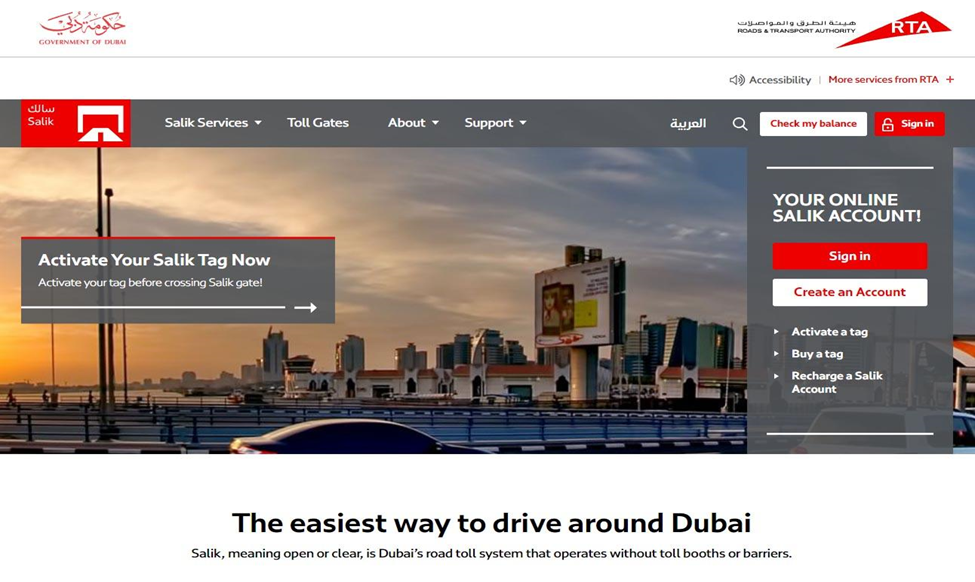This screenshot has height=582, width=975.
Task: Open the search magnifier icon
Action: [739, 124]
